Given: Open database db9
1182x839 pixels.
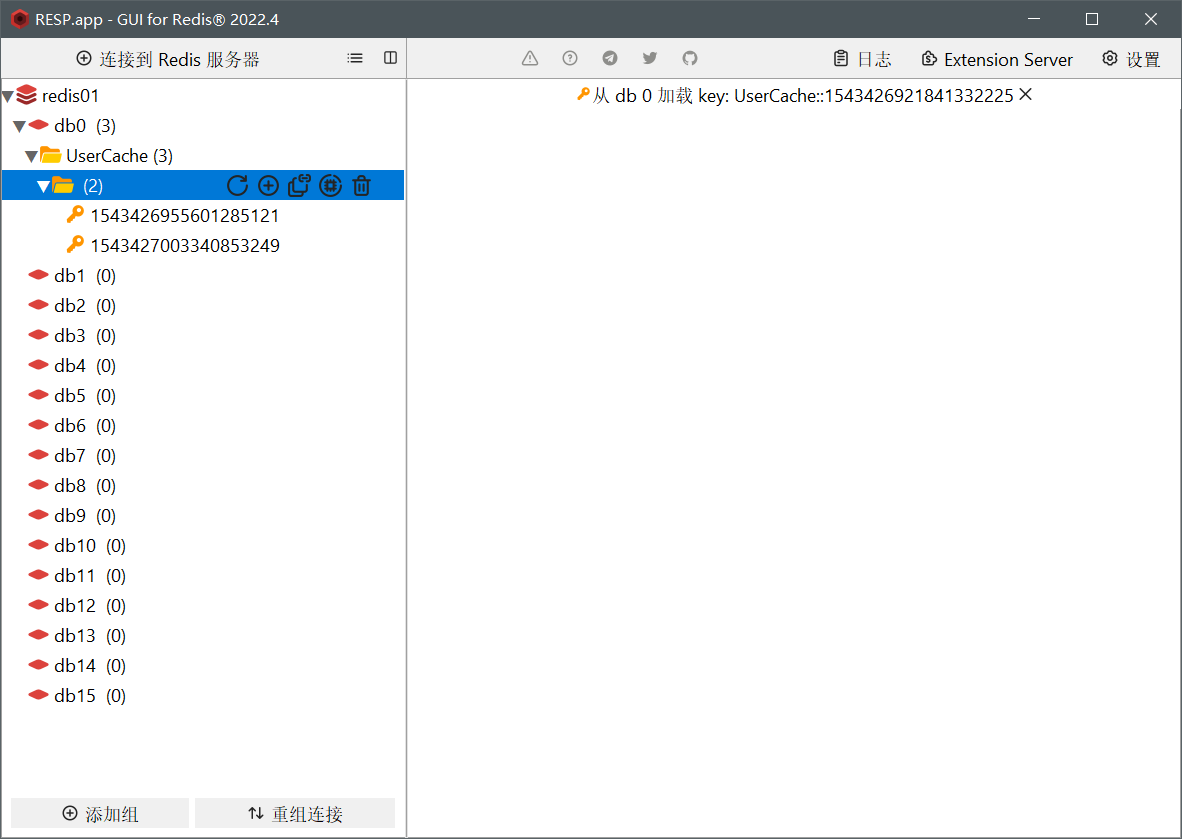Looking at the screenshot, I should pyautogui.click(x=72, y=516).
